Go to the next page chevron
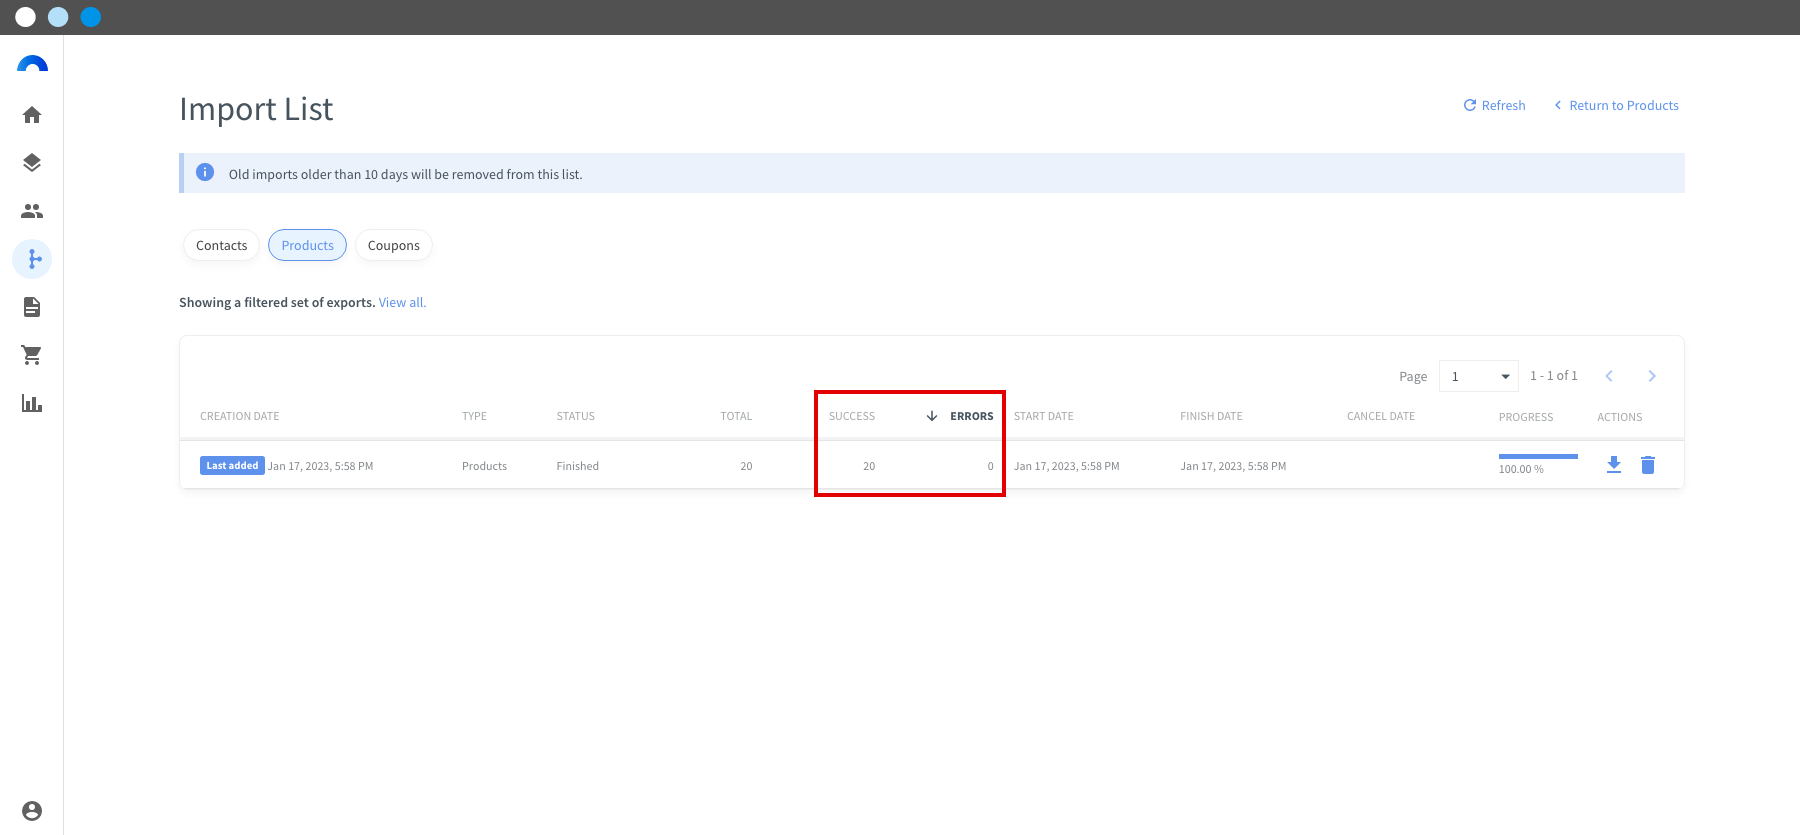This screenshot has height=835, width=1800. (1652, 376)
